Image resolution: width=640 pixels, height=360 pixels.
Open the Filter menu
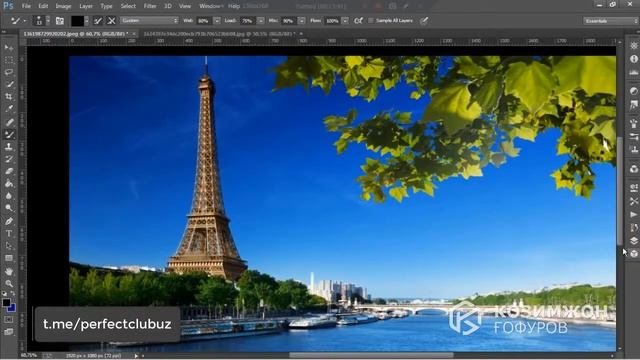click(150, 6)
